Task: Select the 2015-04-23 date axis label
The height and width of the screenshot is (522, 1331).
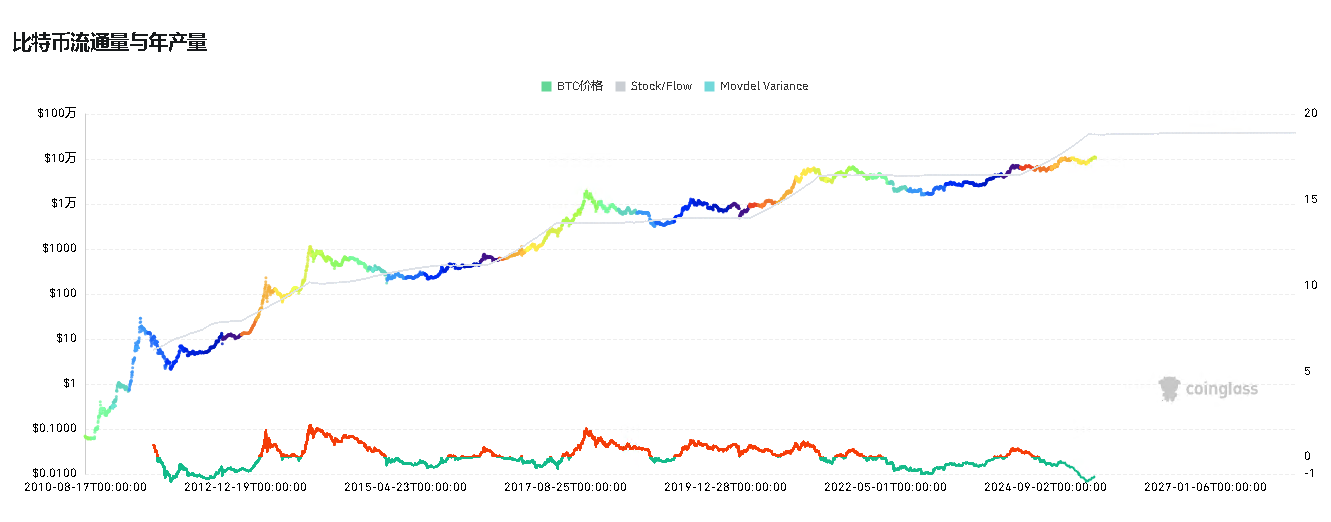Action: coord(405,488)
